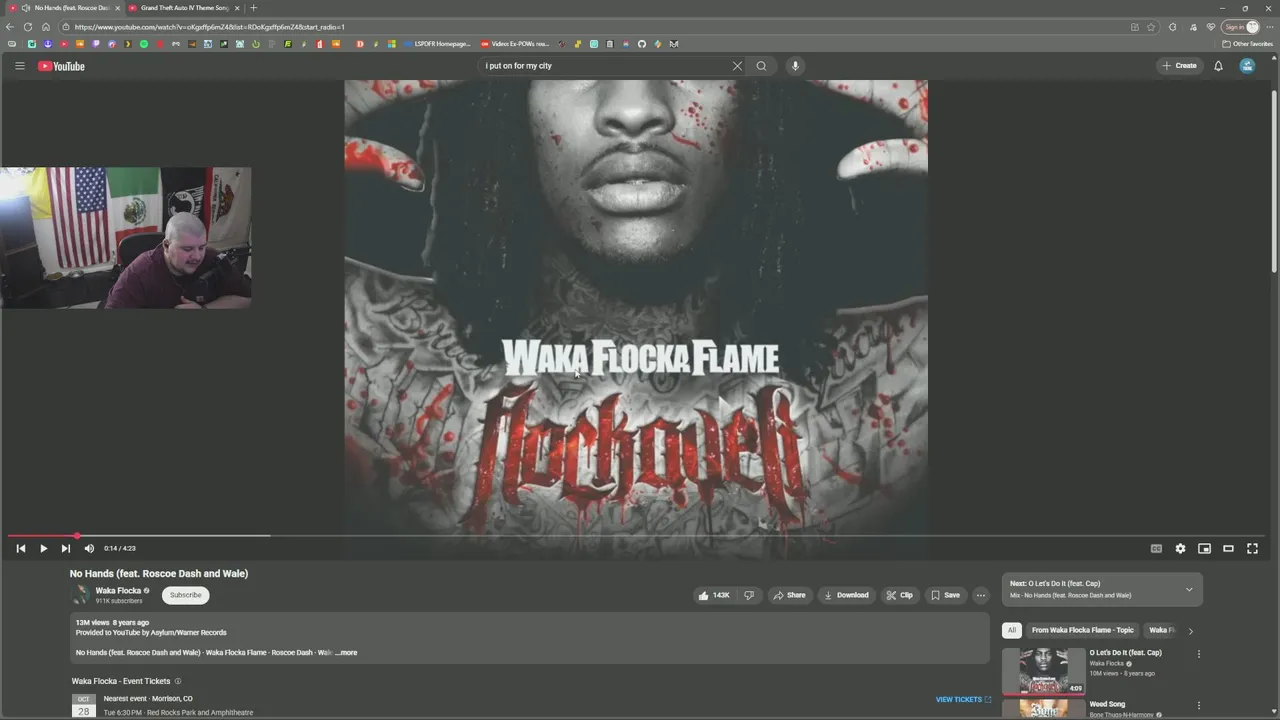The width and height of the screenshot is (1280, 720).
Task: Clear the search box with X
Action: [737, 66]
